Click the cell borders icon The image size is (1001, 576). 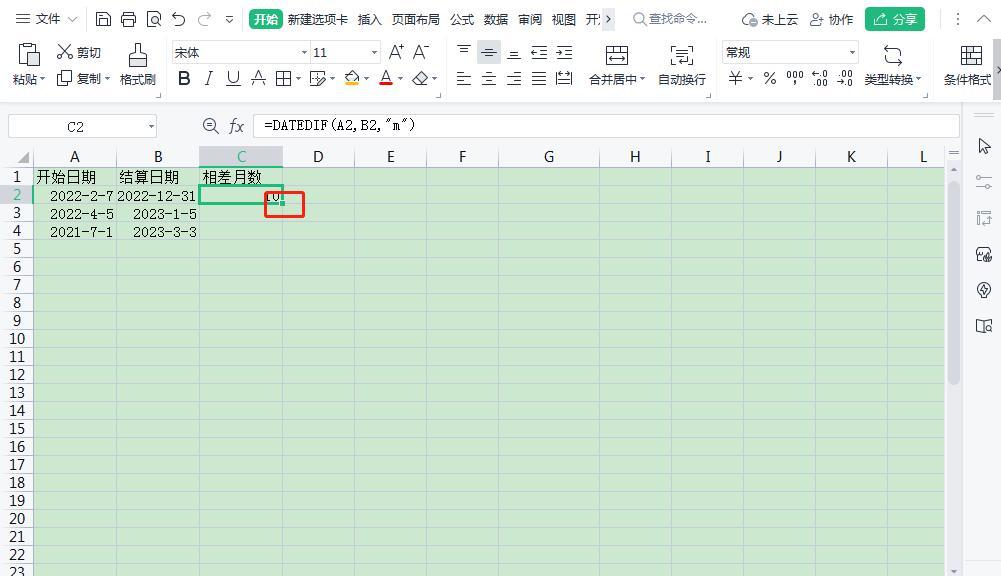[x=283, y=79]
